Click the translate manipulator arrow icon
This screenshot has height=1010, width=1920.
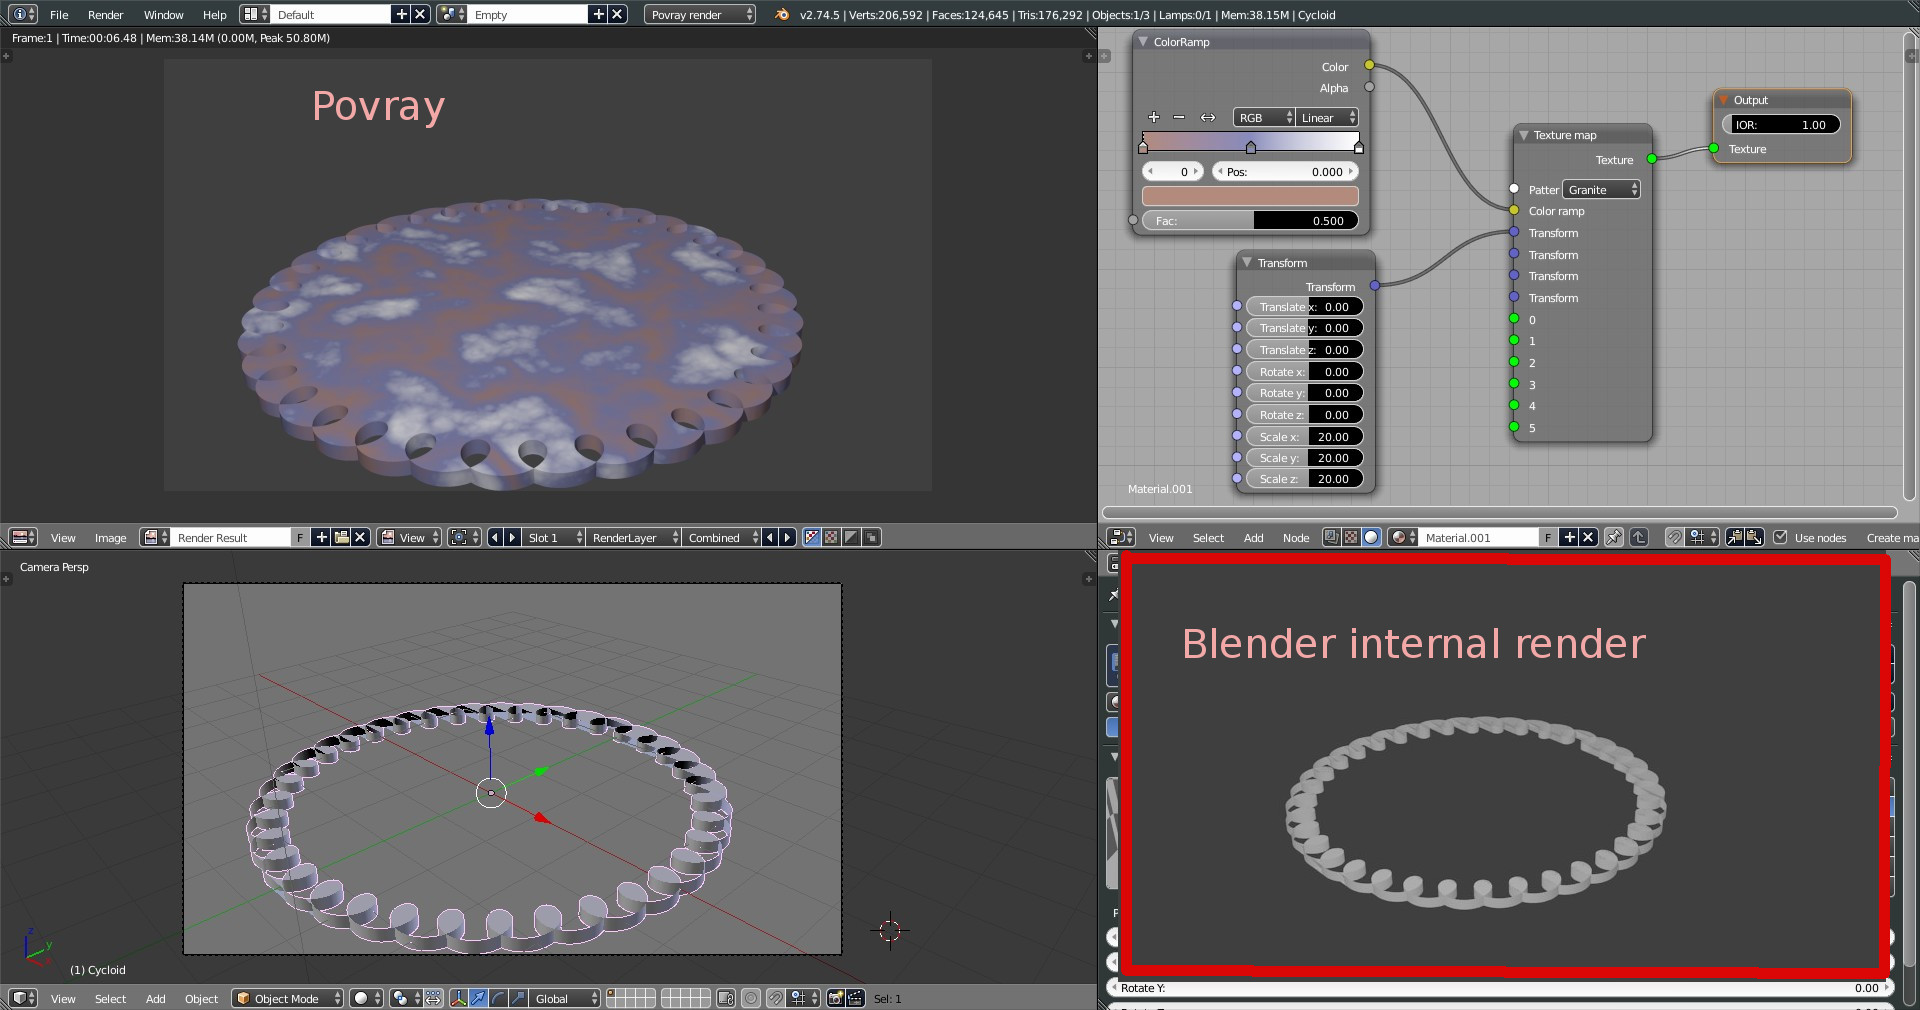point(478,998)
